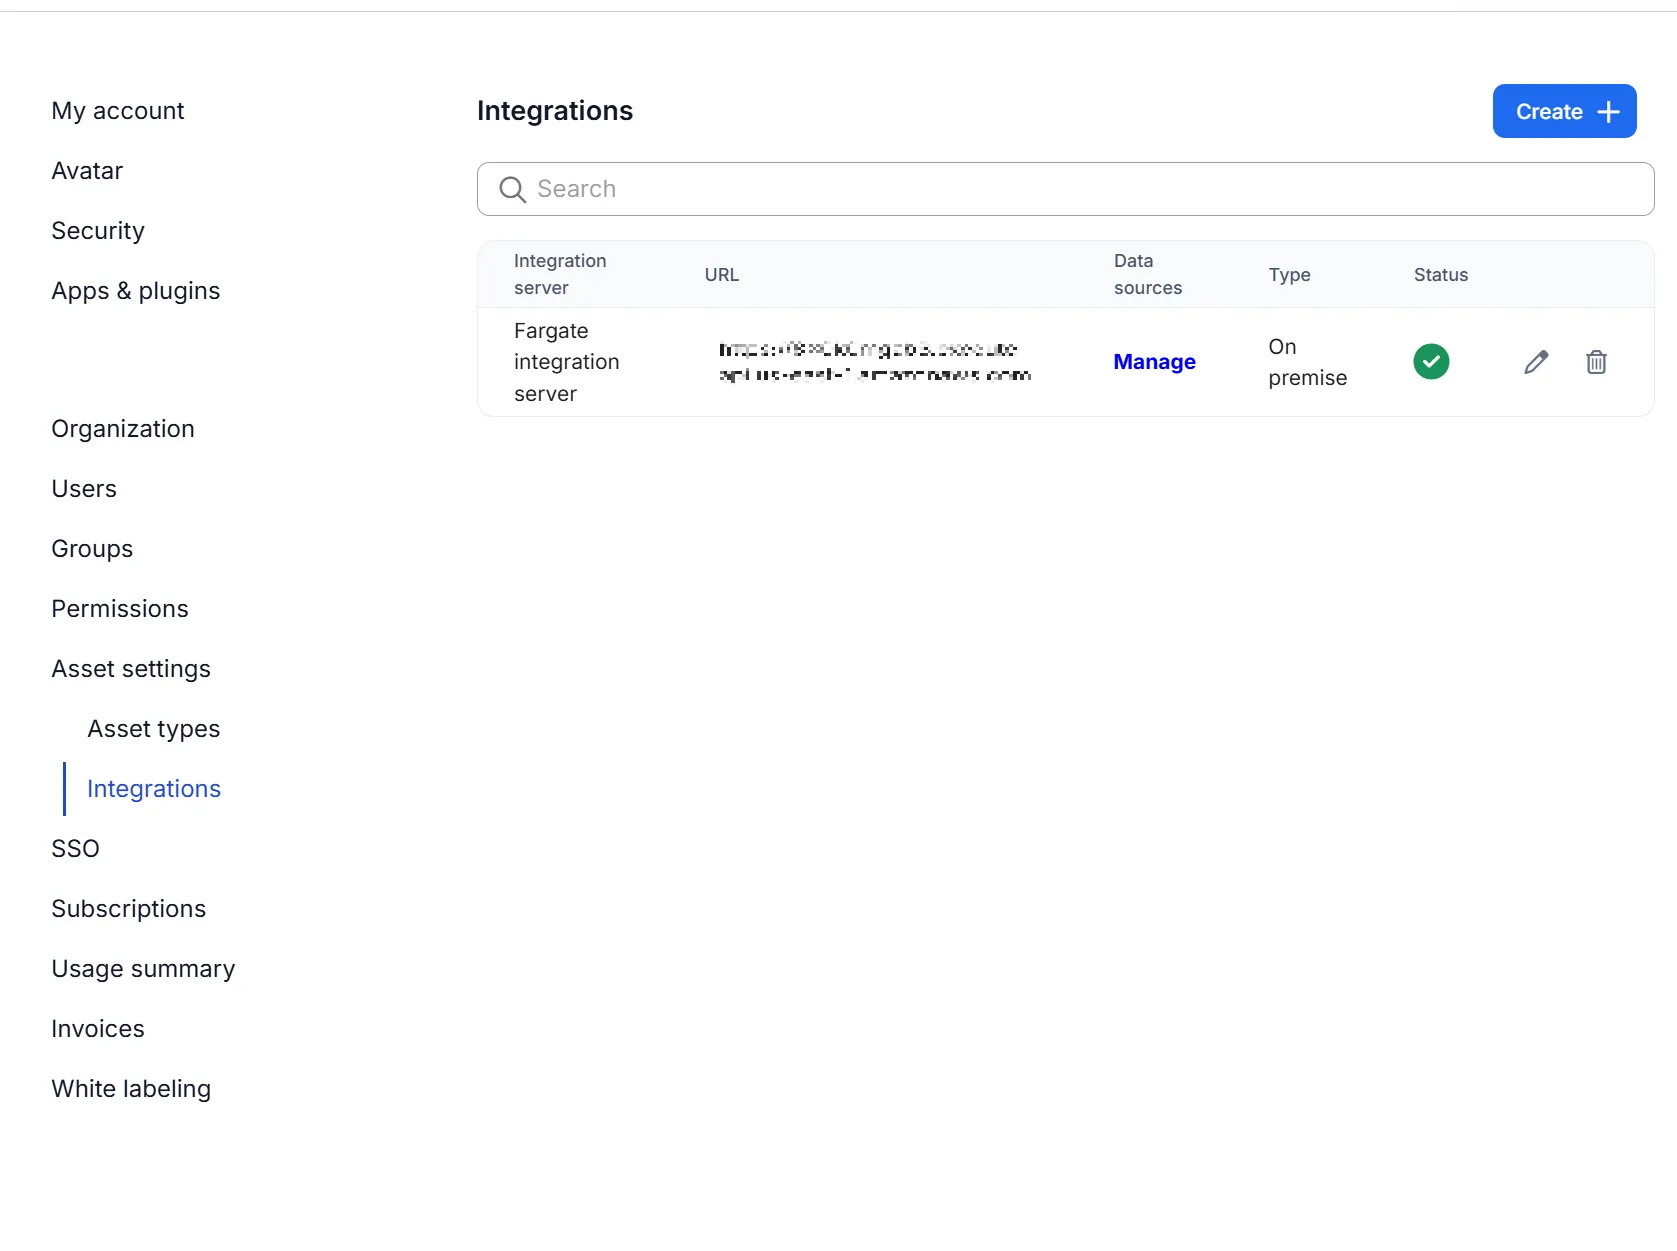Image resolution: width=1677 pixels, height=1251 pixels.
Task: Click the 'Status' column header
Action: point(1441,275)
